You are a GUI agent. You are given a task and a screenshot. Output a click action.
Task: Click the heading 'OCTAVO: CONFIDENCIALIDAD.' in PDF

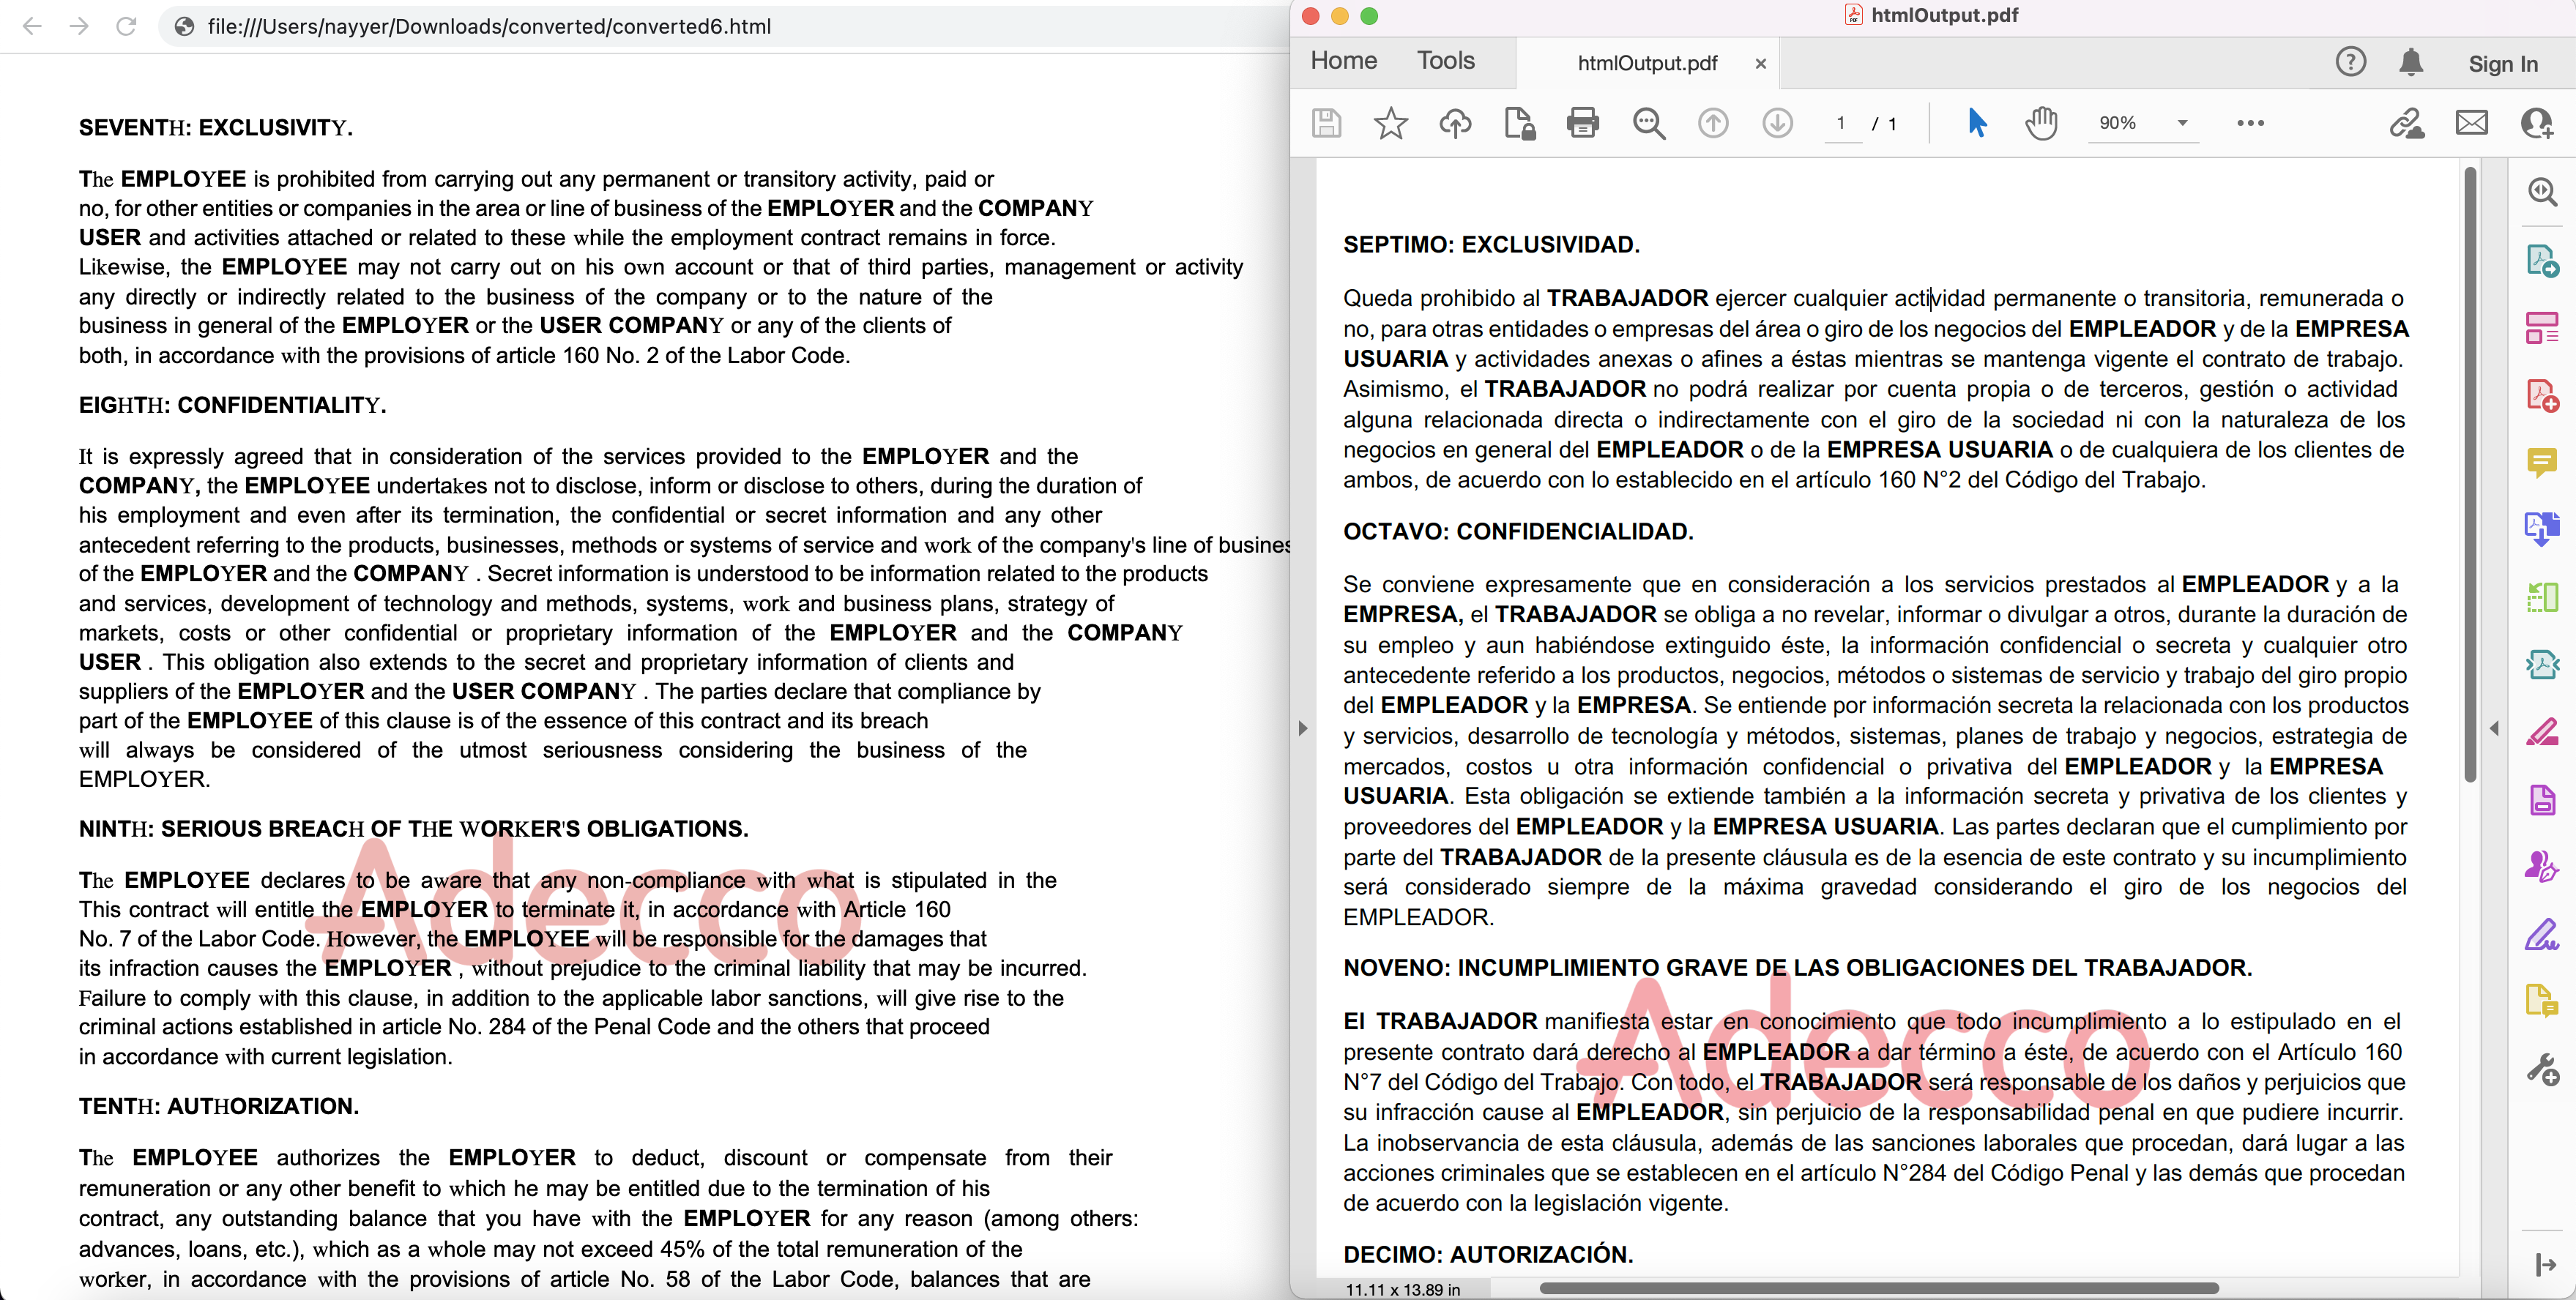tap(1518, 532)
